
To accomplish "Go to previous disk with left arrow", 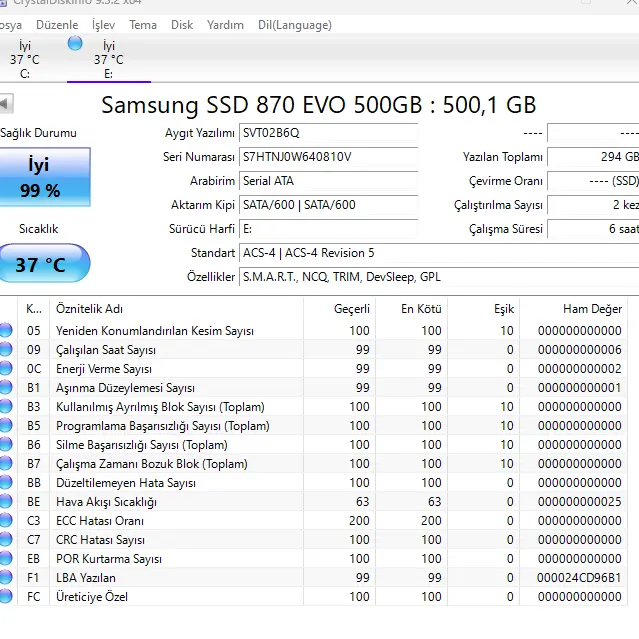I will (x=6, y=104).
